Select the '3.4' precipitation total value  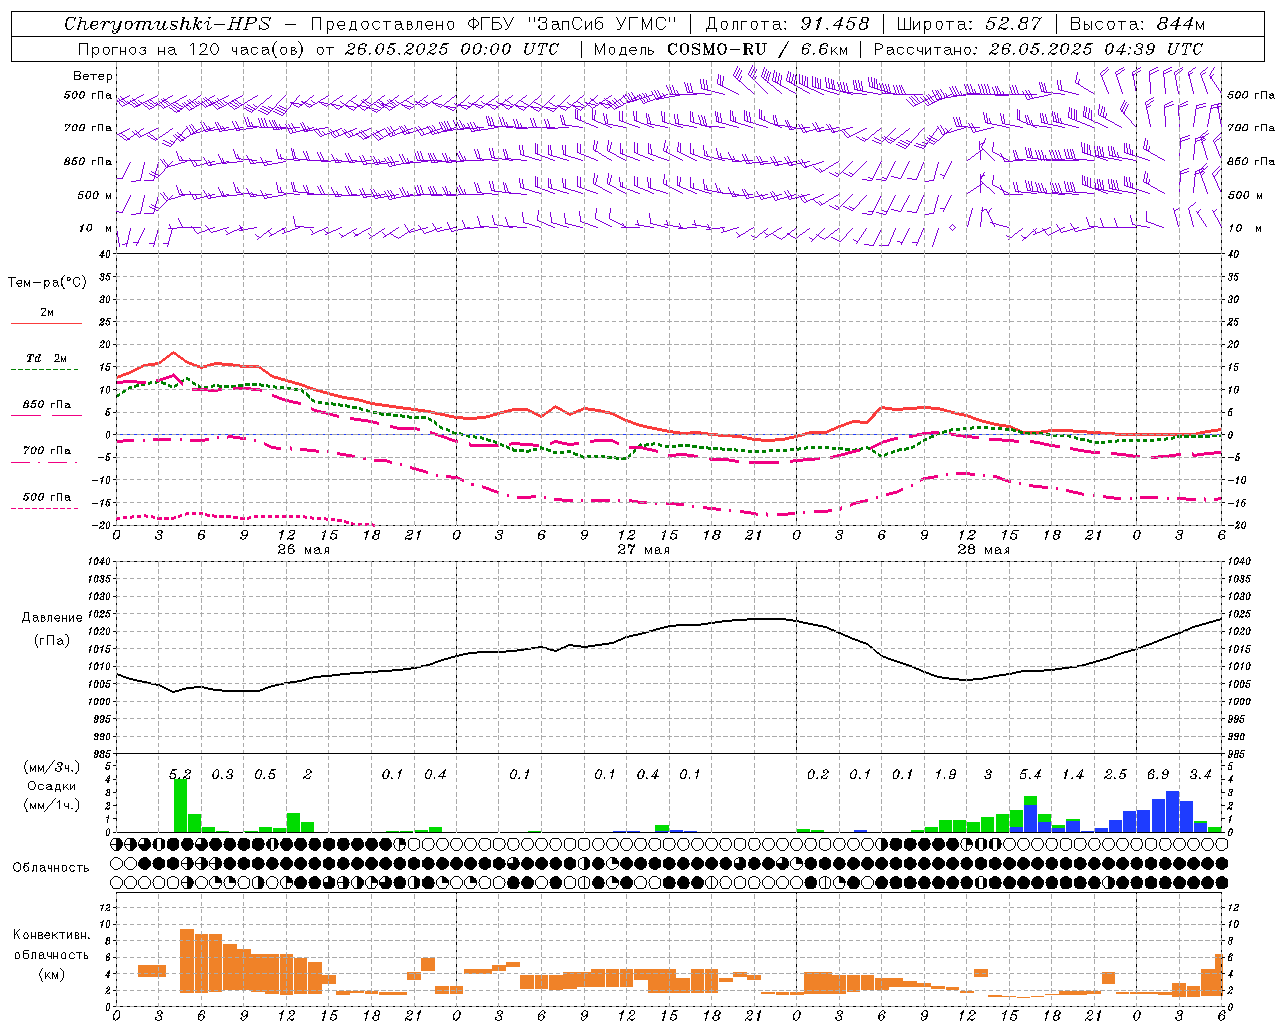tap(1200, 775)
